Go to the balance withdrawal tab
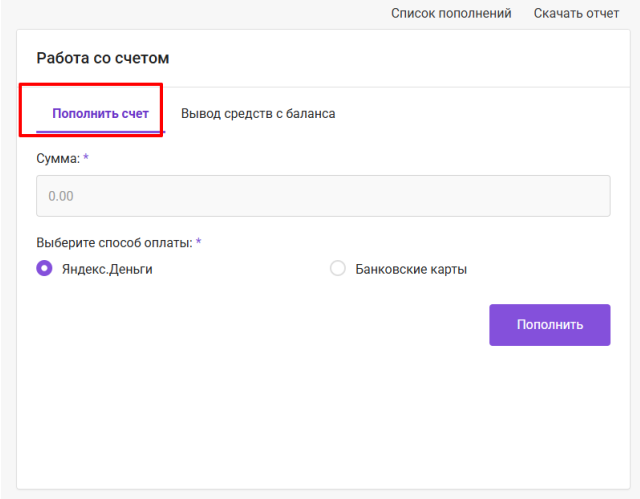 [x=258, y=113]
